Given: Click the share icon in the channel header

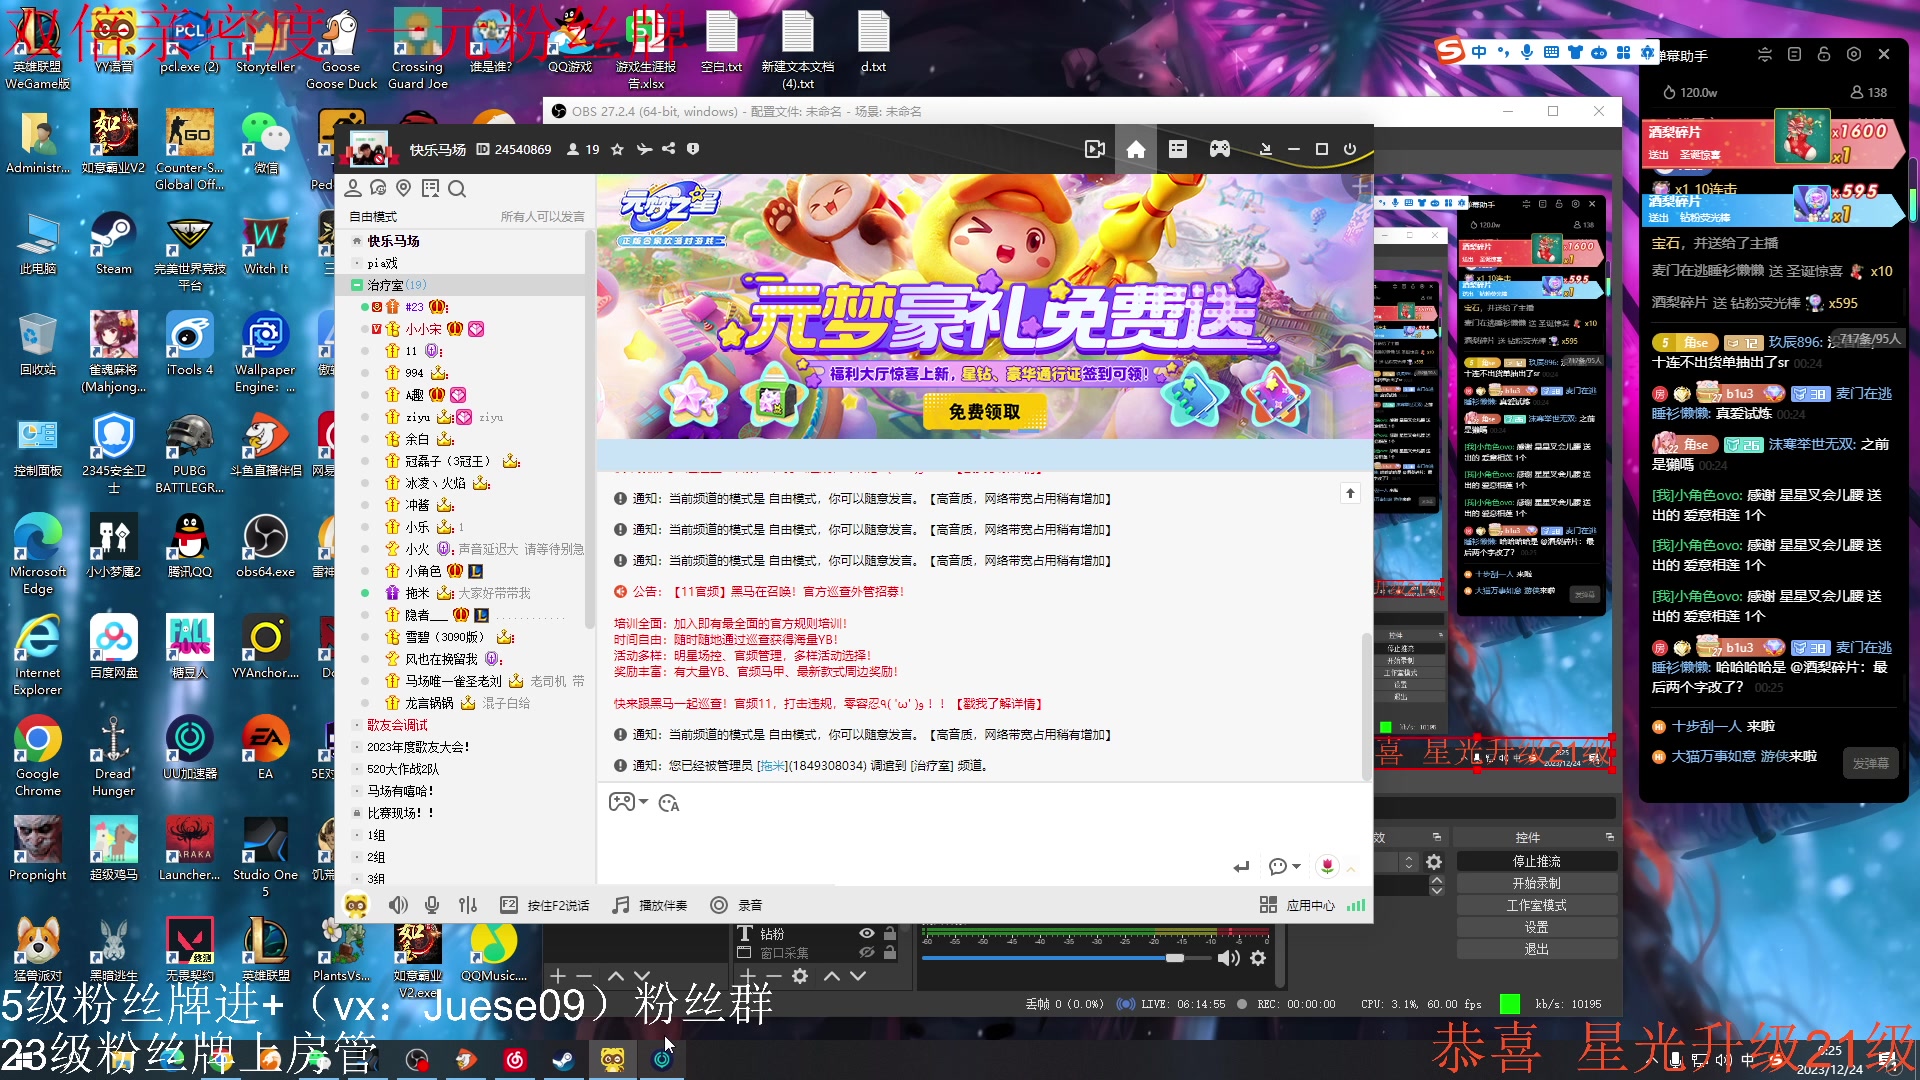Looking at the screenshot, I should click(x=668, y=148).
